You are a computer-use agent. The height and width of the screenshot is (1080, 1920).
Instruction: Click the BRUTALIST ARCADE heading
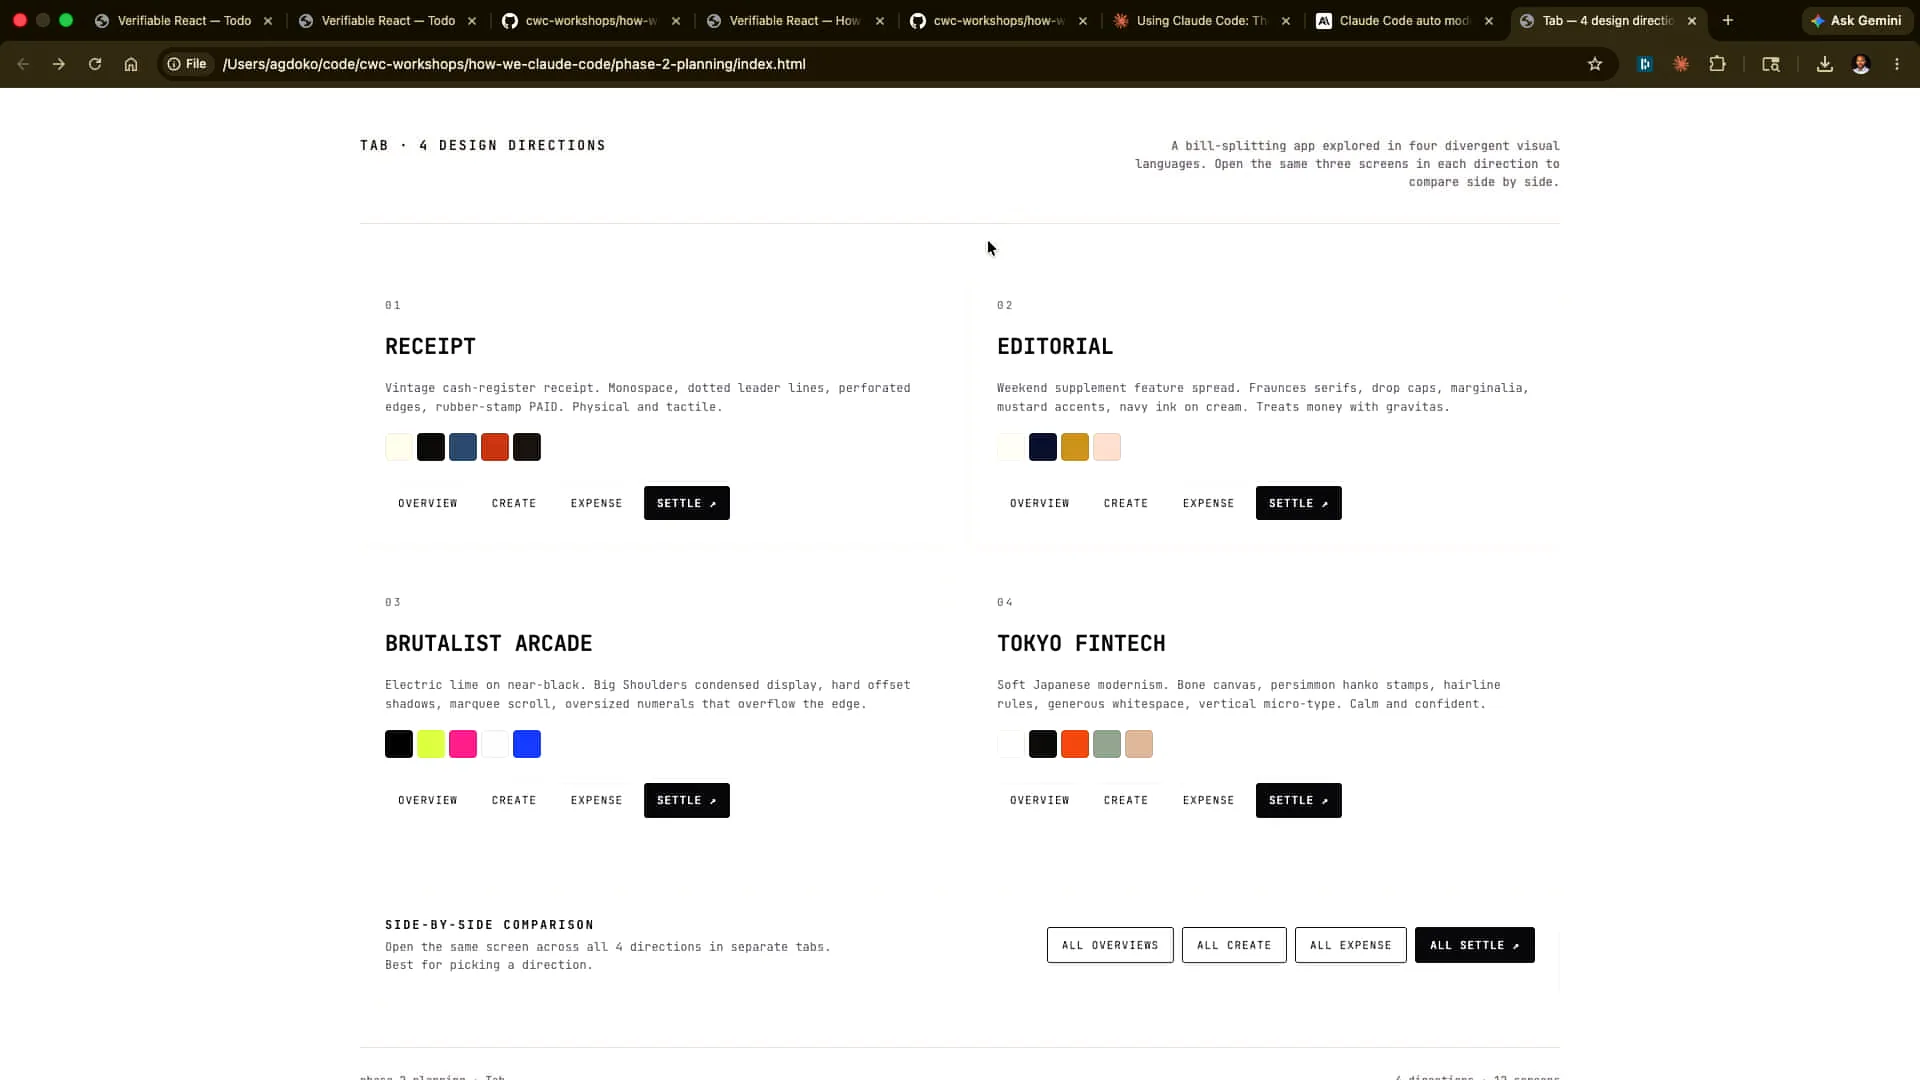(489, 643)
